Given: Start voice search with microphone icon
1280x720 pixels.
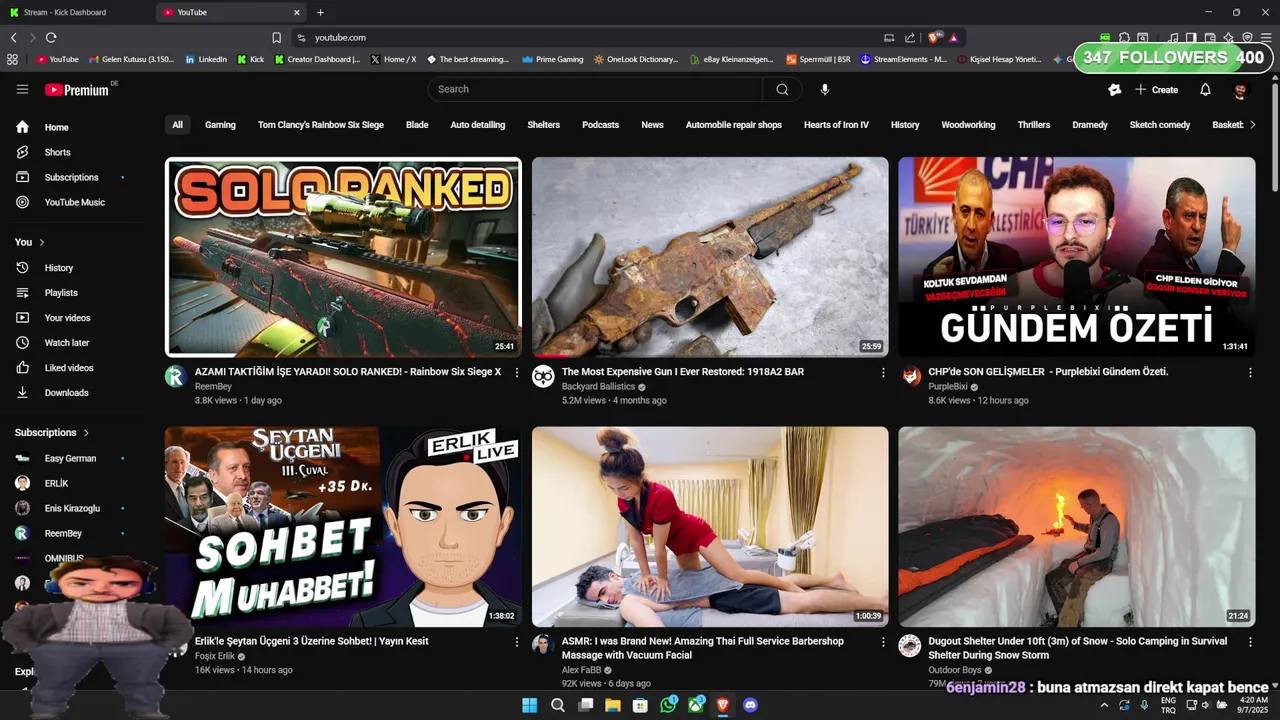Looking at the screenshot, I should point(825,89).
